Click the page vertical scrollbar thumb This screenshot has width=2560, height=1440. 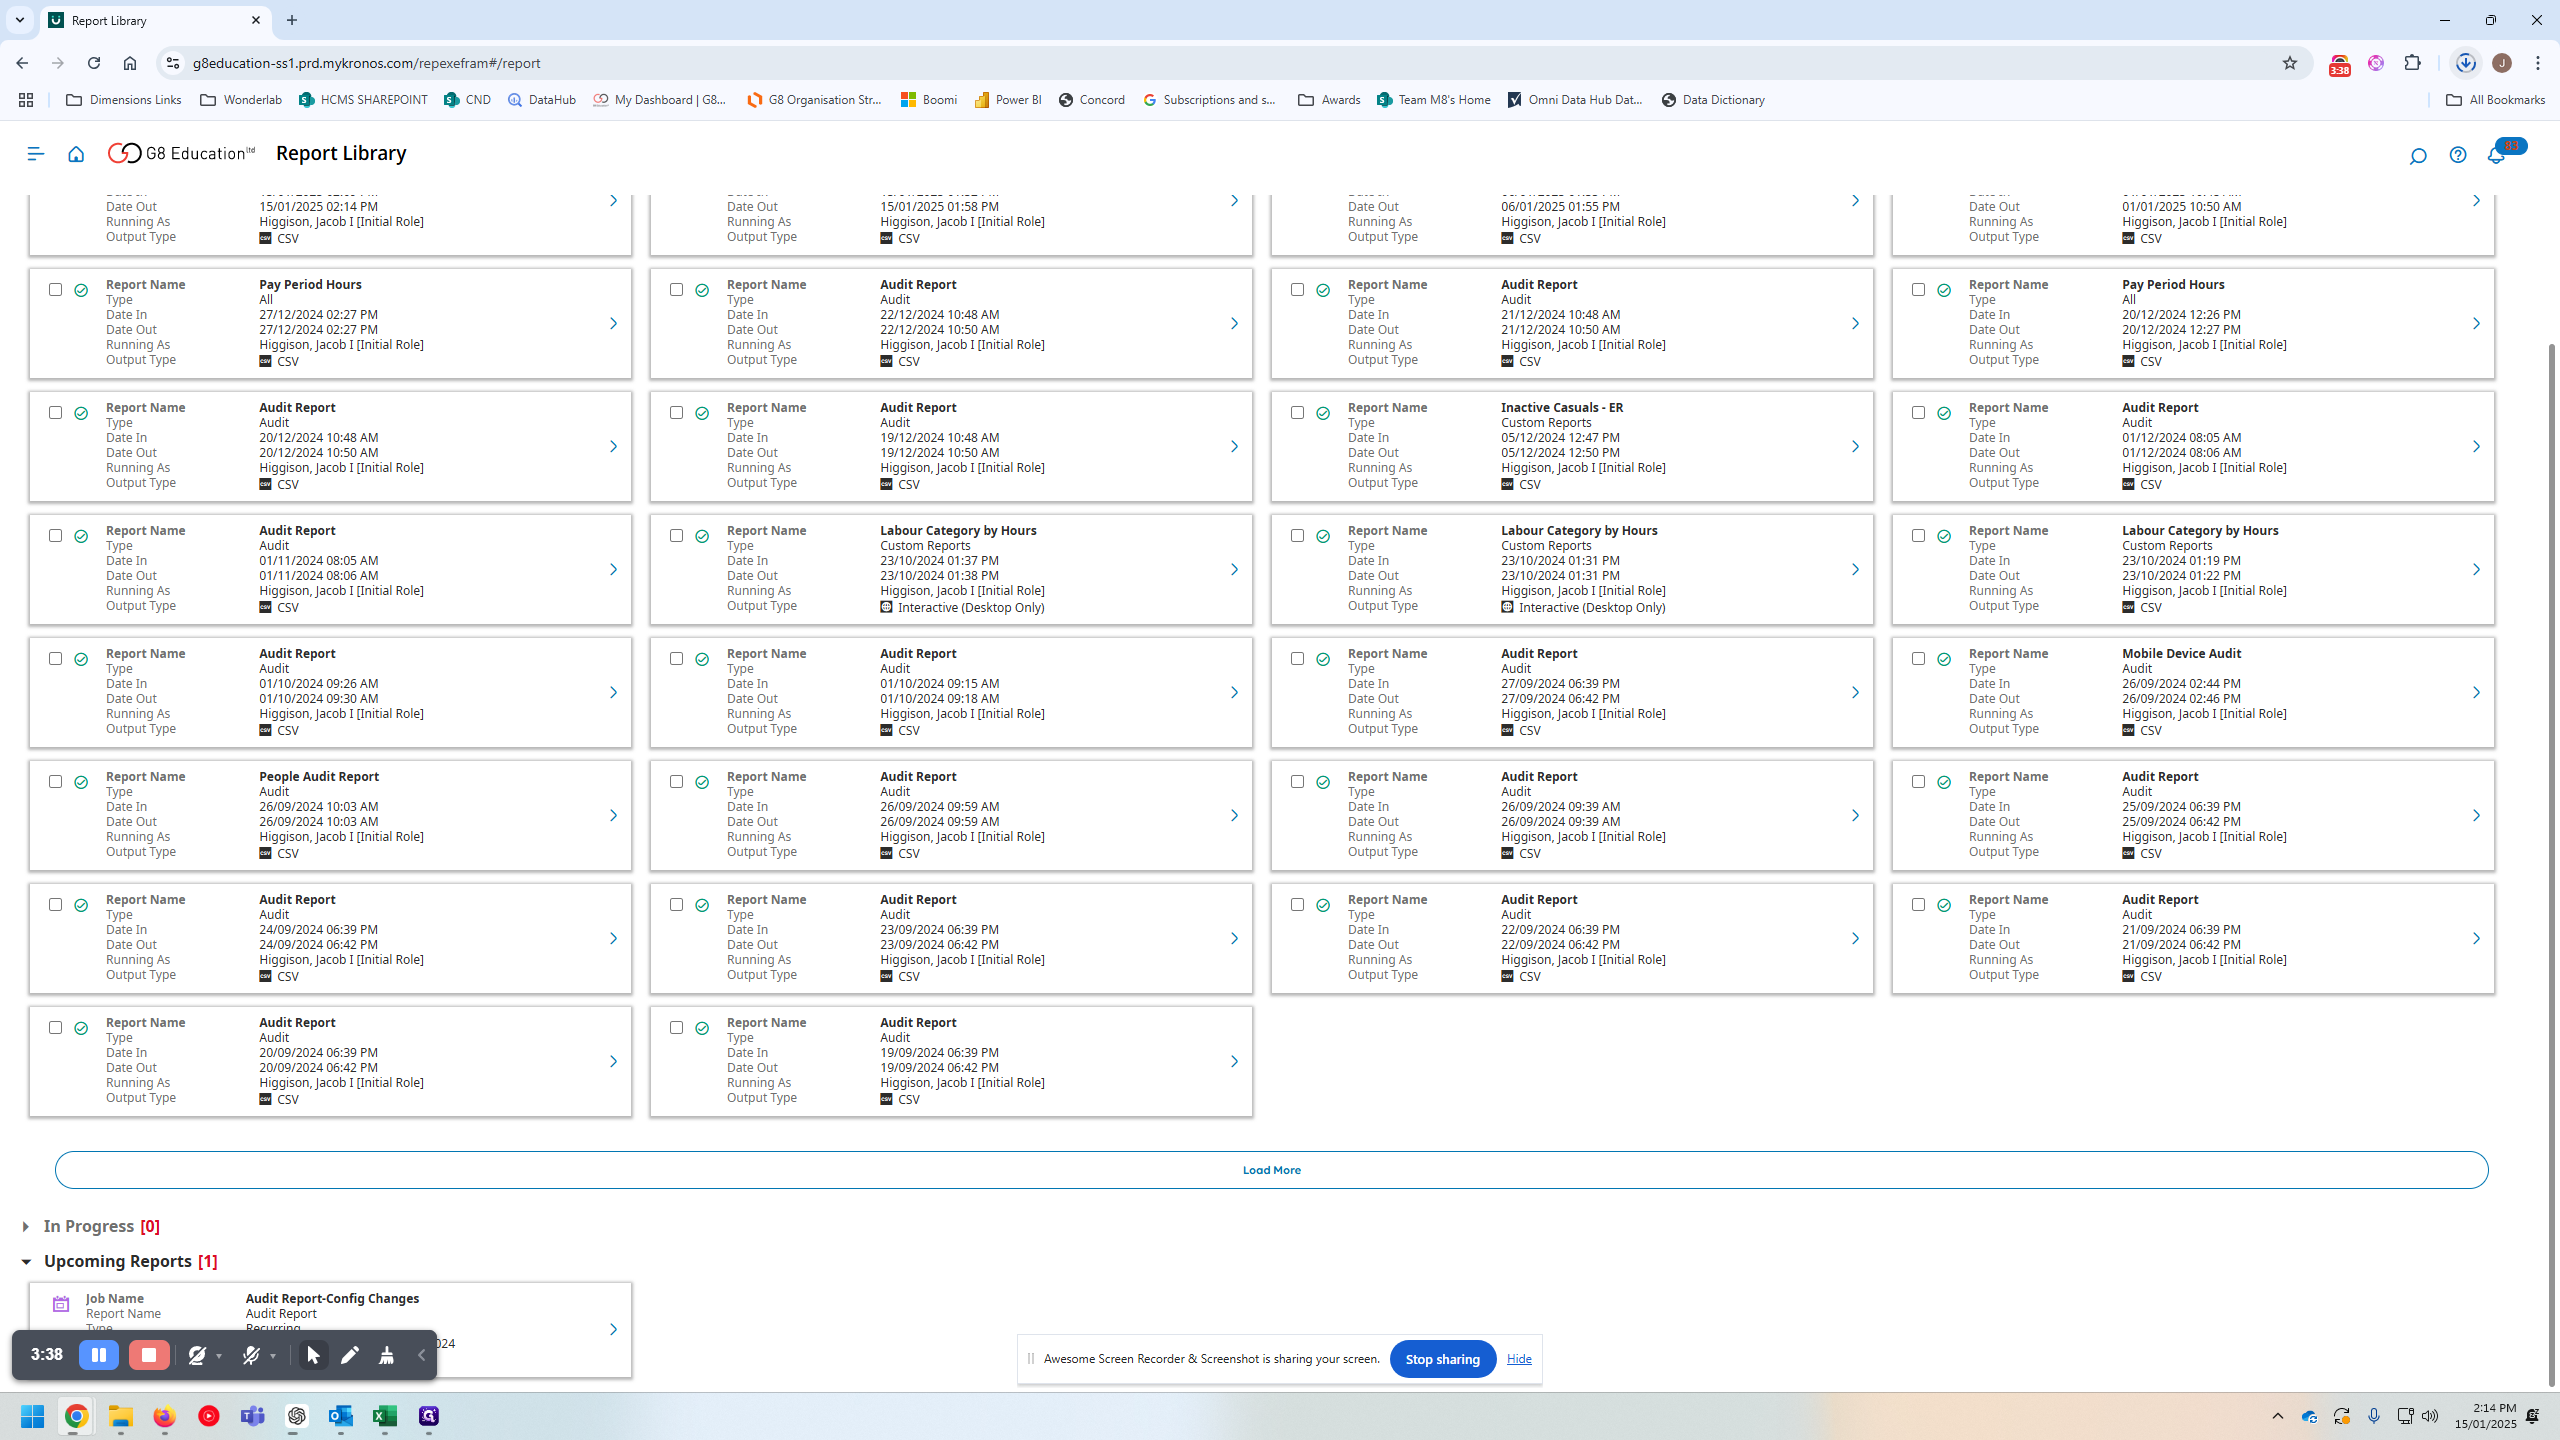click(2552, 865)
